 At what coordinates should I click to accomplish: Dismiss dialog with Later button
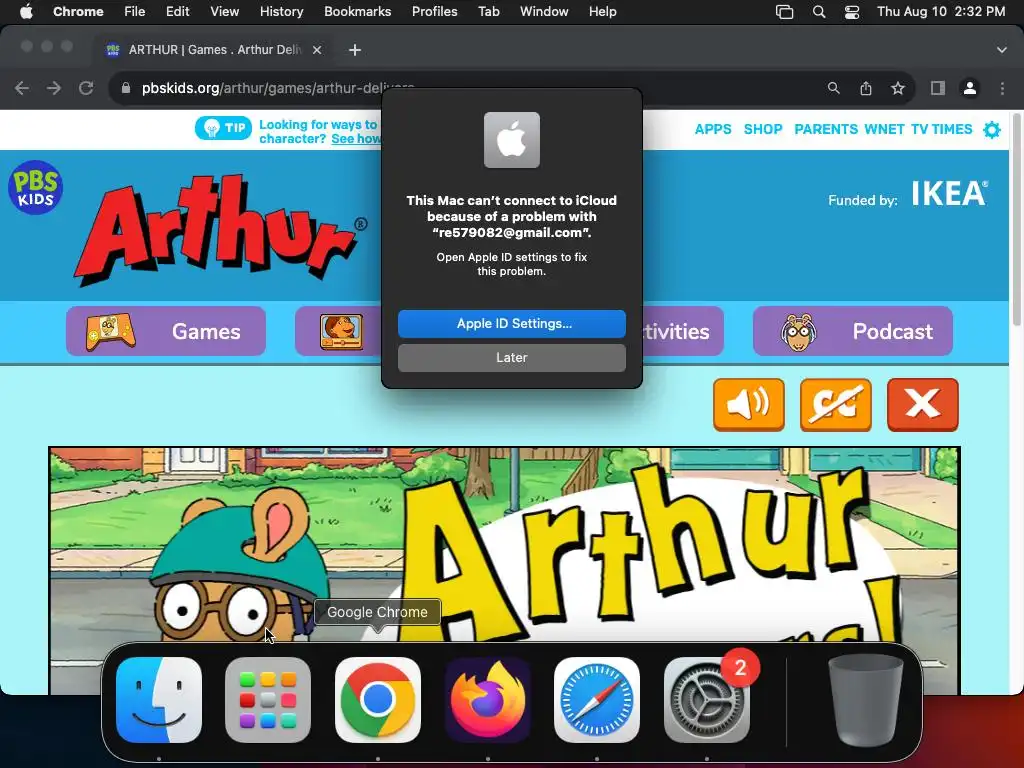(x=511, y=358)
